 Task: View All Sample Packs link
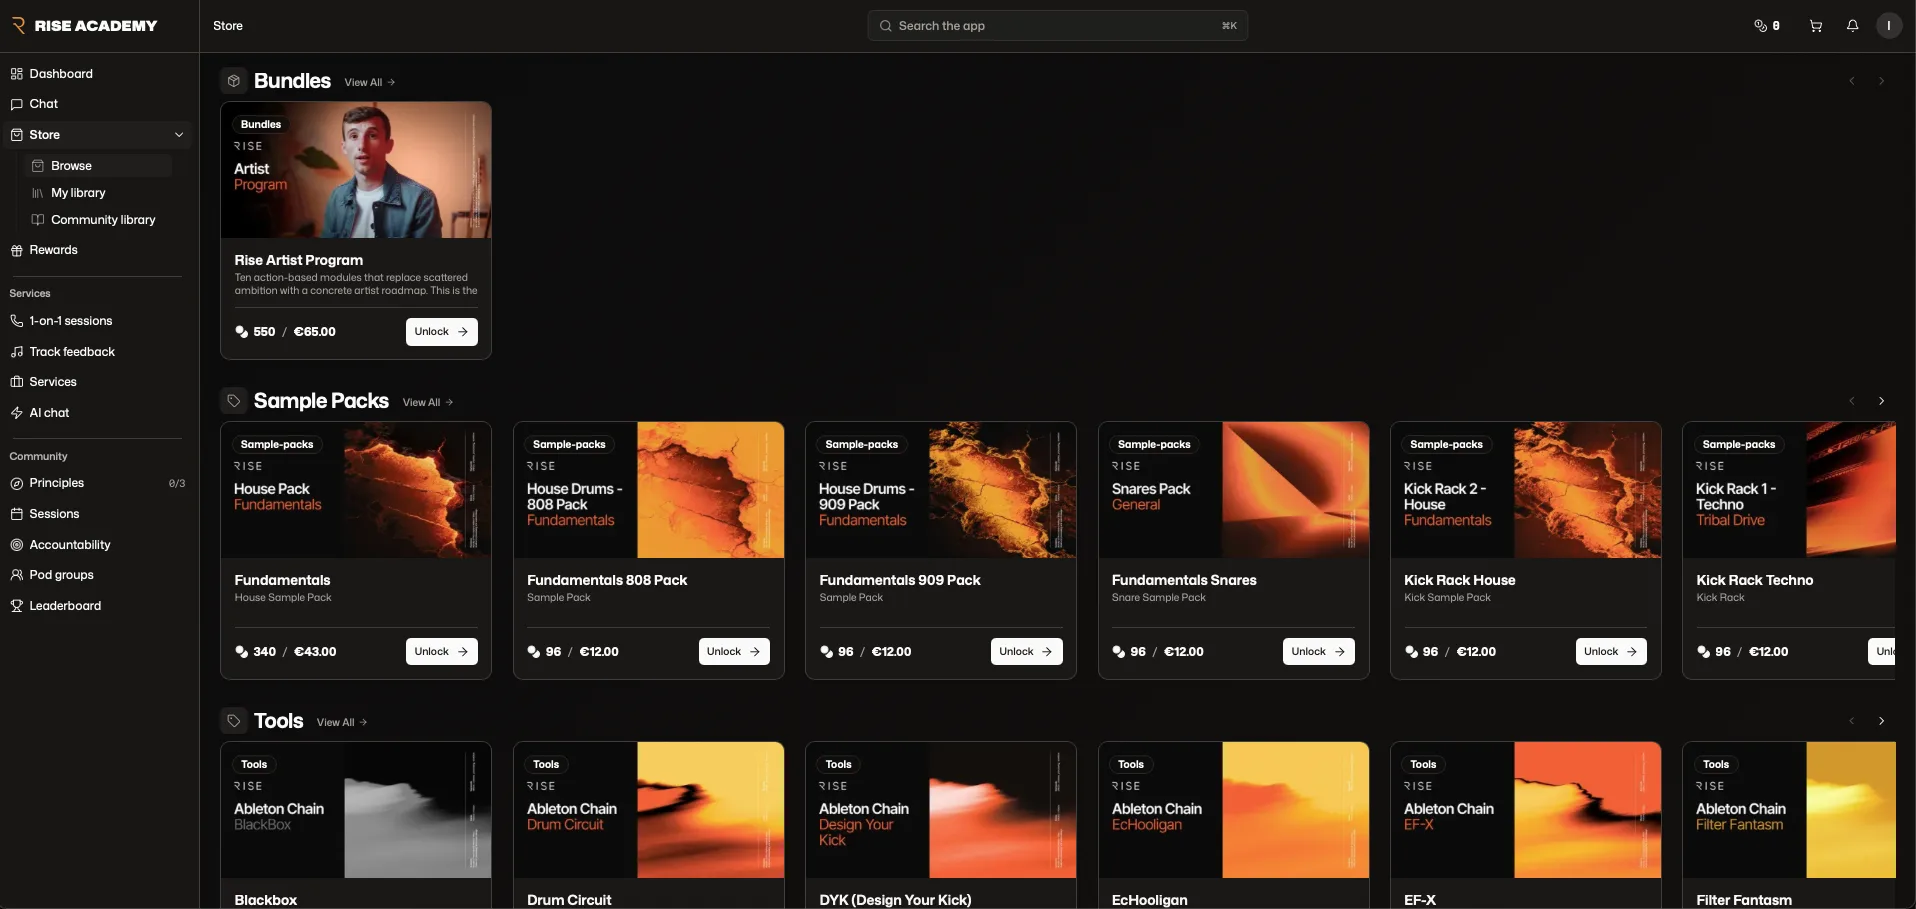pyautogui.click(x=428, y=402)
